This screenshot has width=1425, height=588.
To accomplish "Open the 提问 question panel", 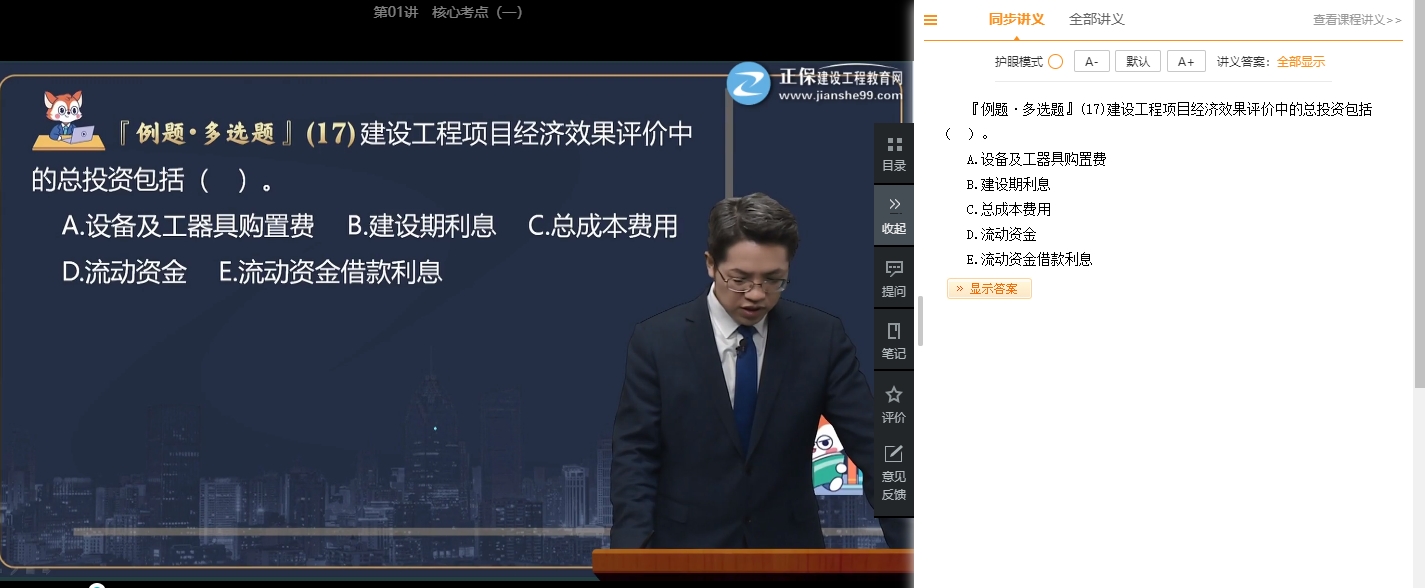I will [893, 278].
